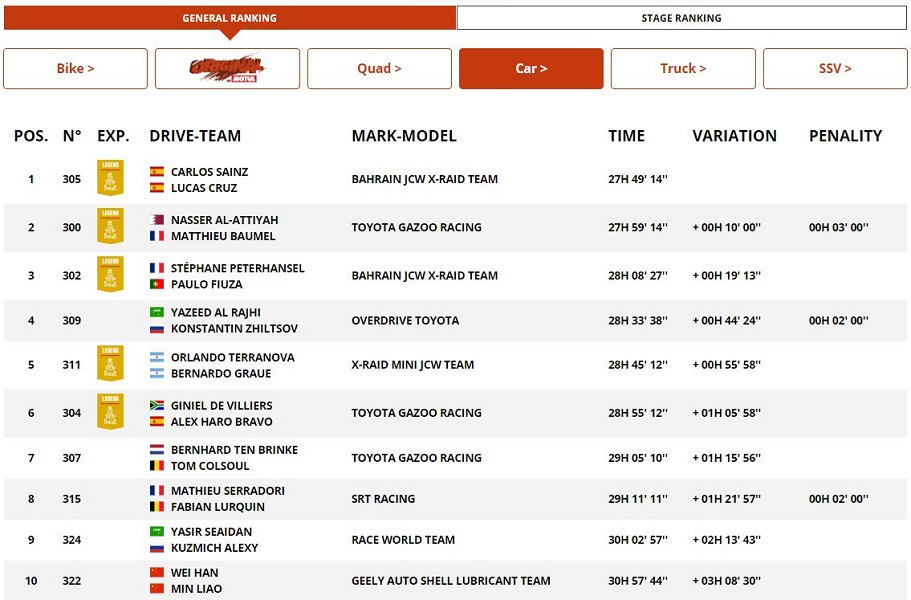The height and width of the screenshot is (600, 911).
Task: Click the TIME column header
Action: (x=626, y=136)
